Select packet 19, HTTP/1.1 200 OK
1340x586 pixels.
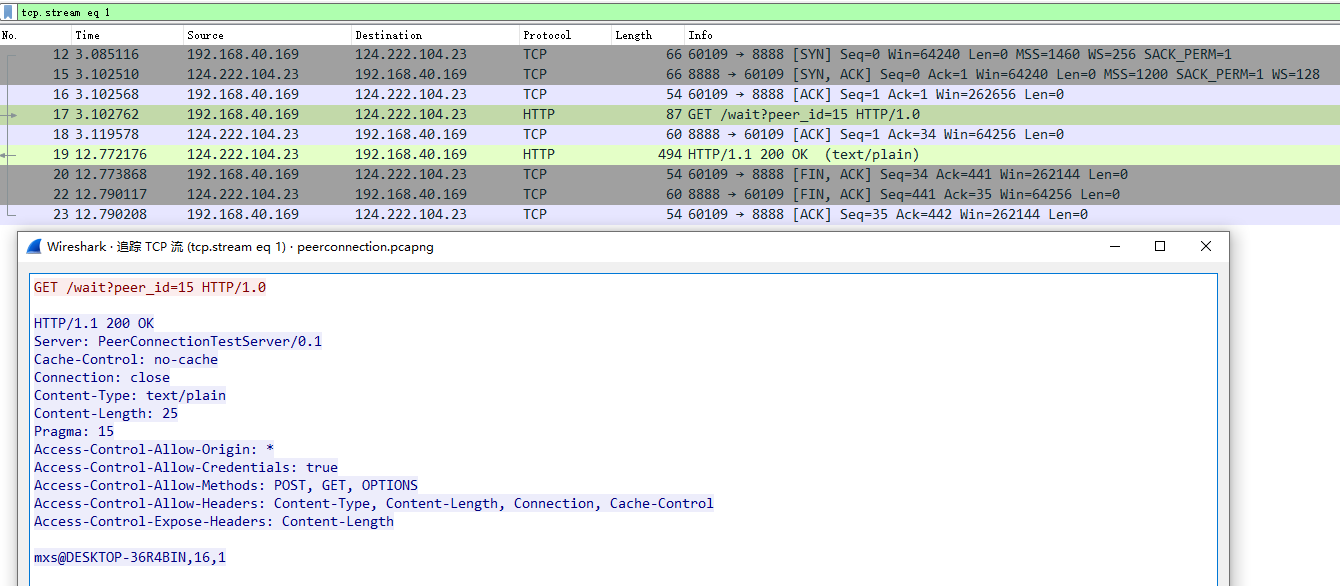670,154
